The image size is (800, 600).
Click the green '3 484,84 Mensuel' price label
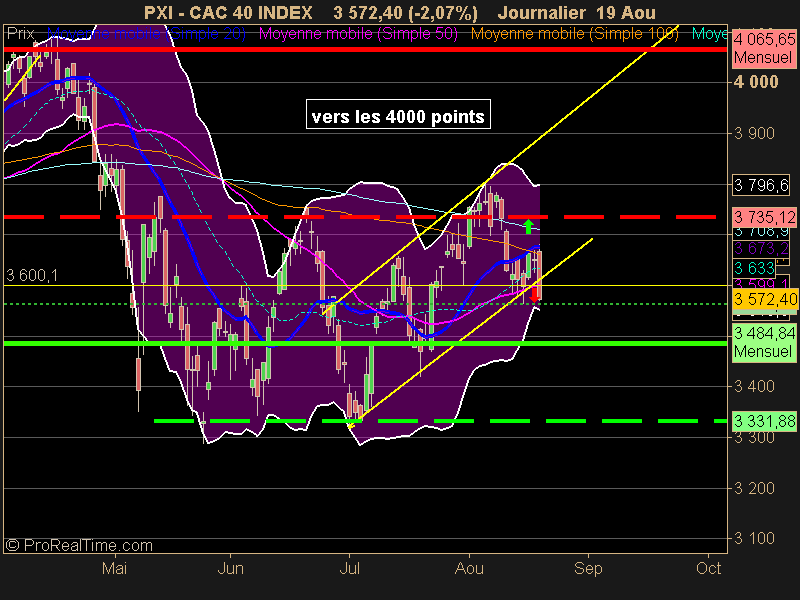click(x=764, y=342)
